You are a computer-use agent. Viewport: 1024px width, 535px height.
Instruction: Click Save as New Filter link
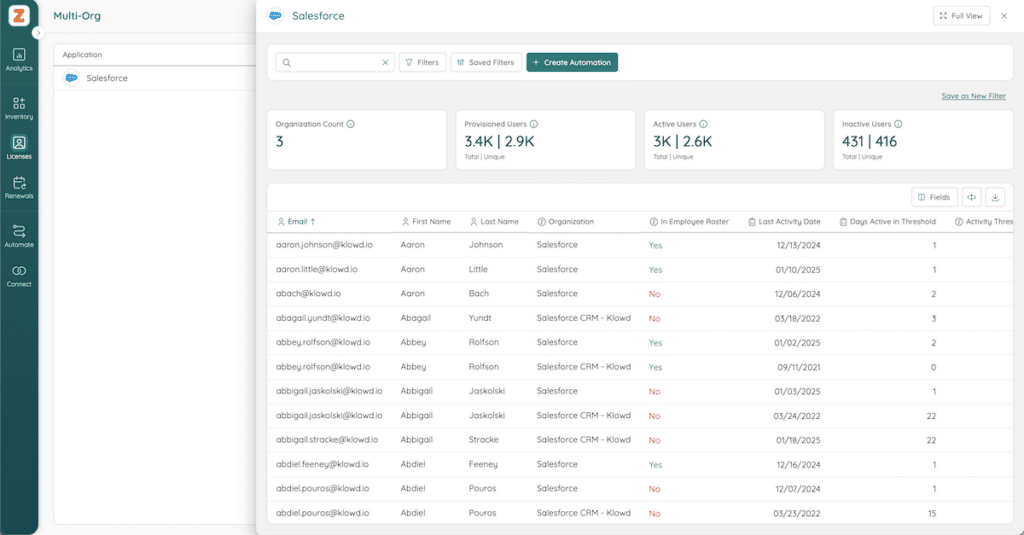[973, 96]
